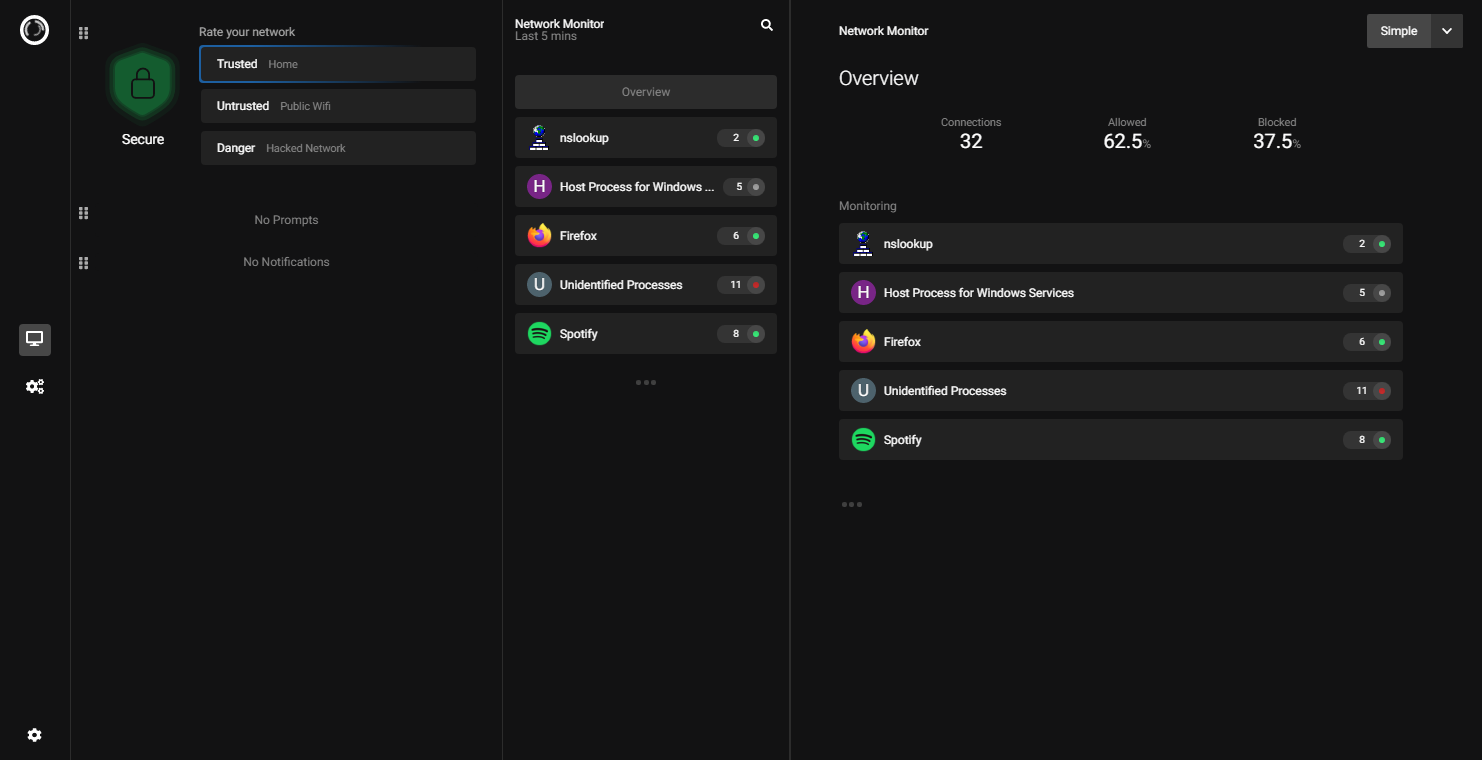Screen dimensions: 1482x760
Task: Open nslookup in the Monitoring list
Action: pyautogui.click(x=1121, y=244)
